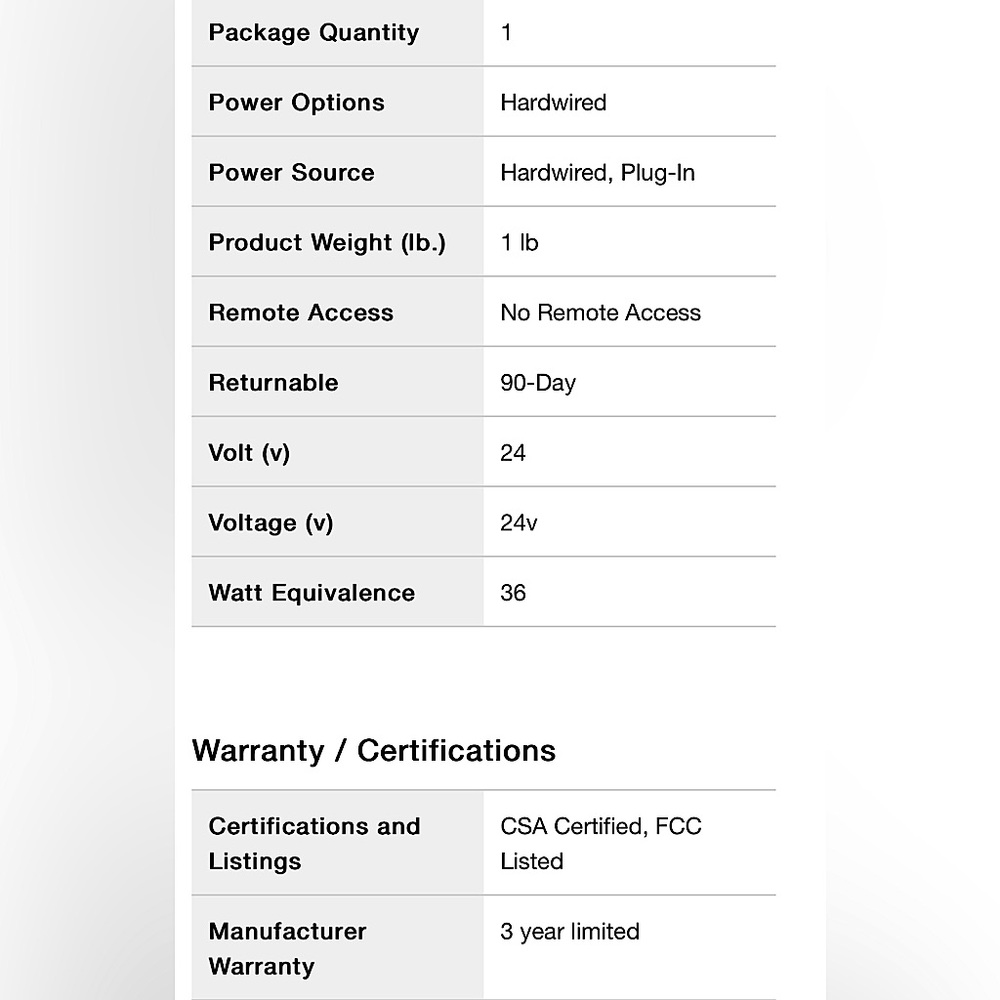Screen dimensions: 1000x1000
Task: Click the CSA Certified, FCC Listed value
Action: coord(601,844)
